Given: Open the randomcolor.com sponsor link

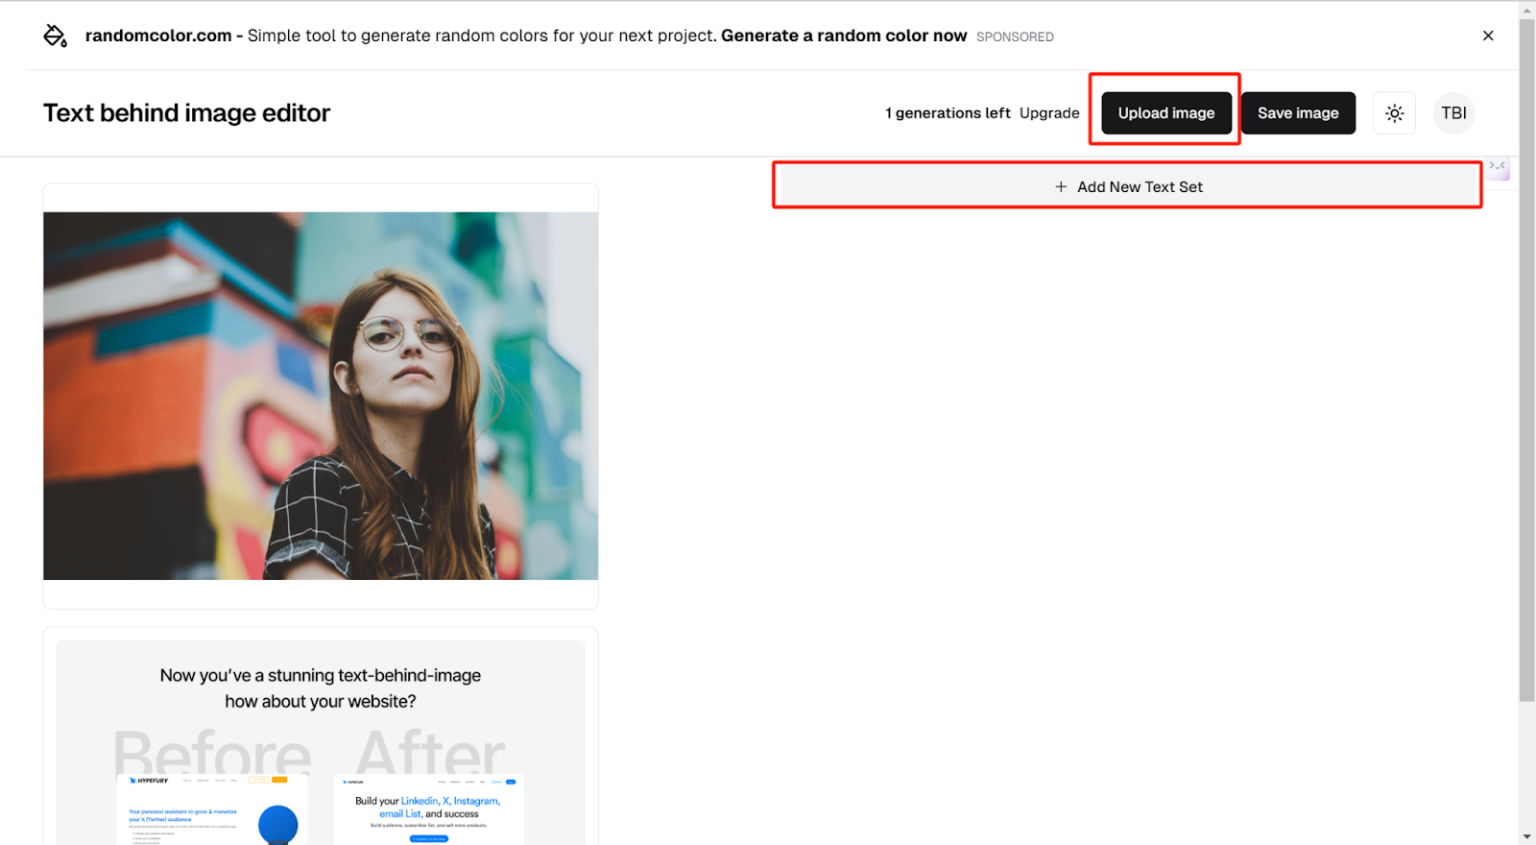Looking at the screenshot, I should click(x=158, y=36).
